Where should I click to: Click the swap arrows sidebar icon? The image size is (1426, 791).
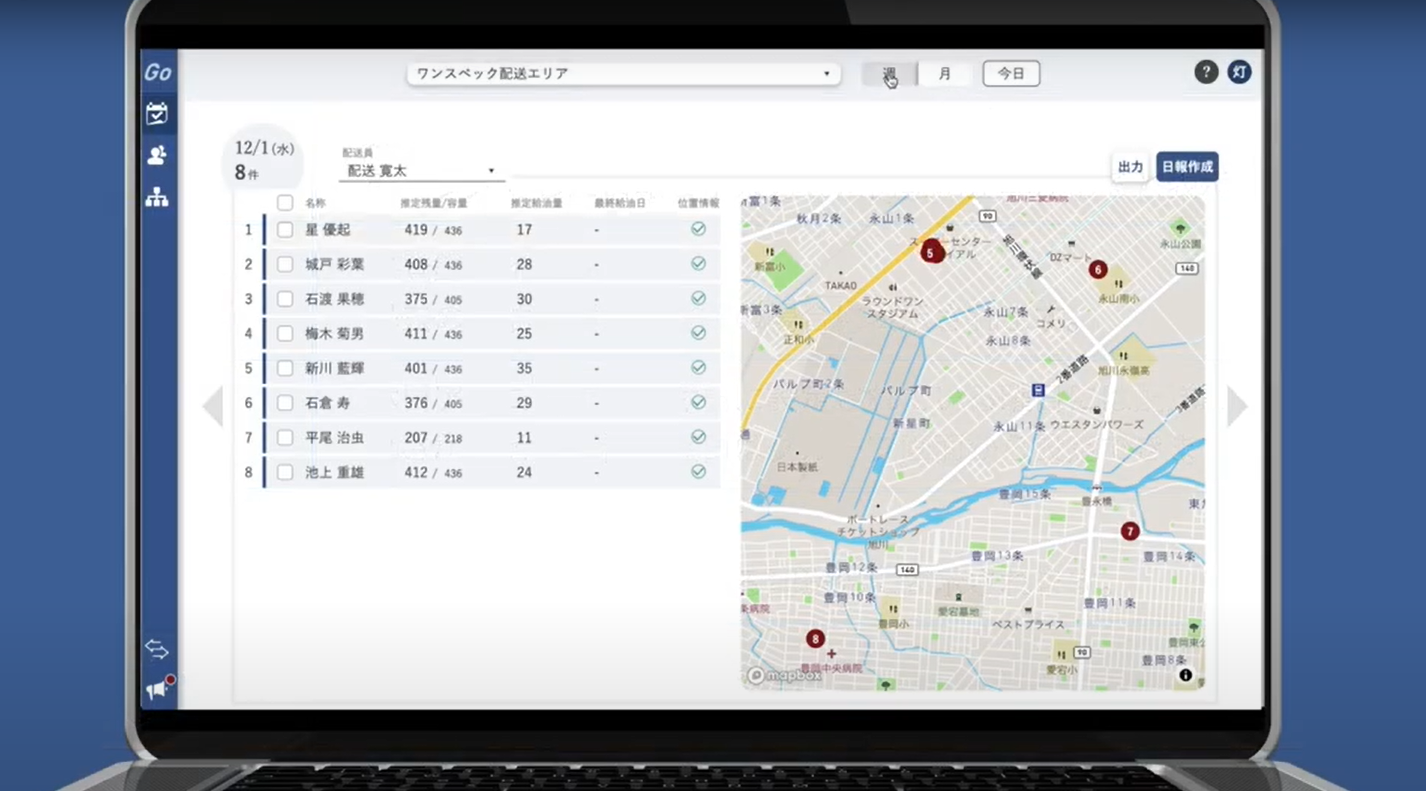[x=157, y=649]
